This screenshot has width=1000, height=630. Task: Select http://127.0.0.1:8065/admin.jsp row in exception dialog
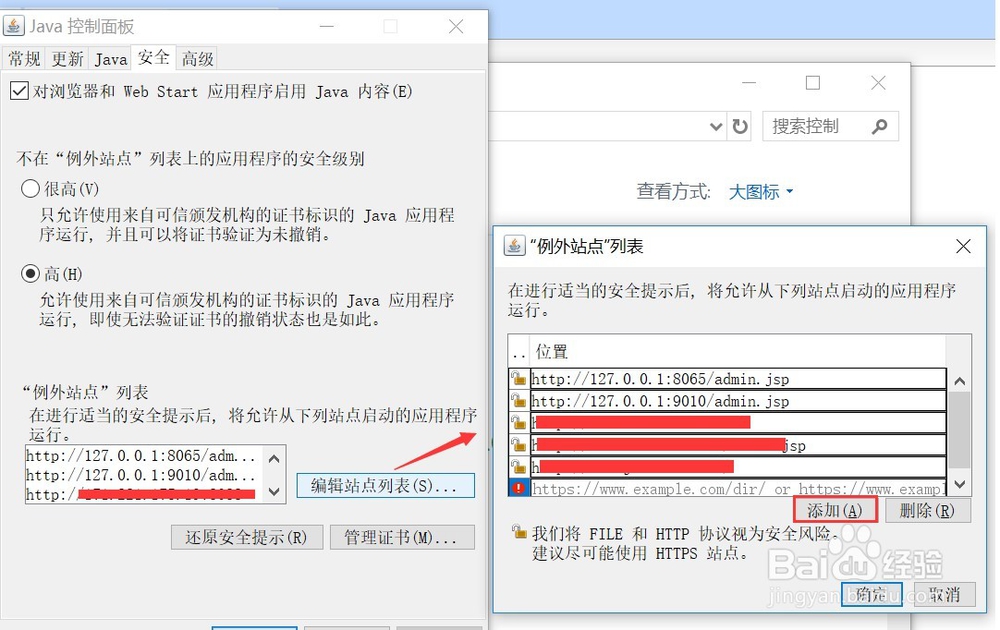738,379
